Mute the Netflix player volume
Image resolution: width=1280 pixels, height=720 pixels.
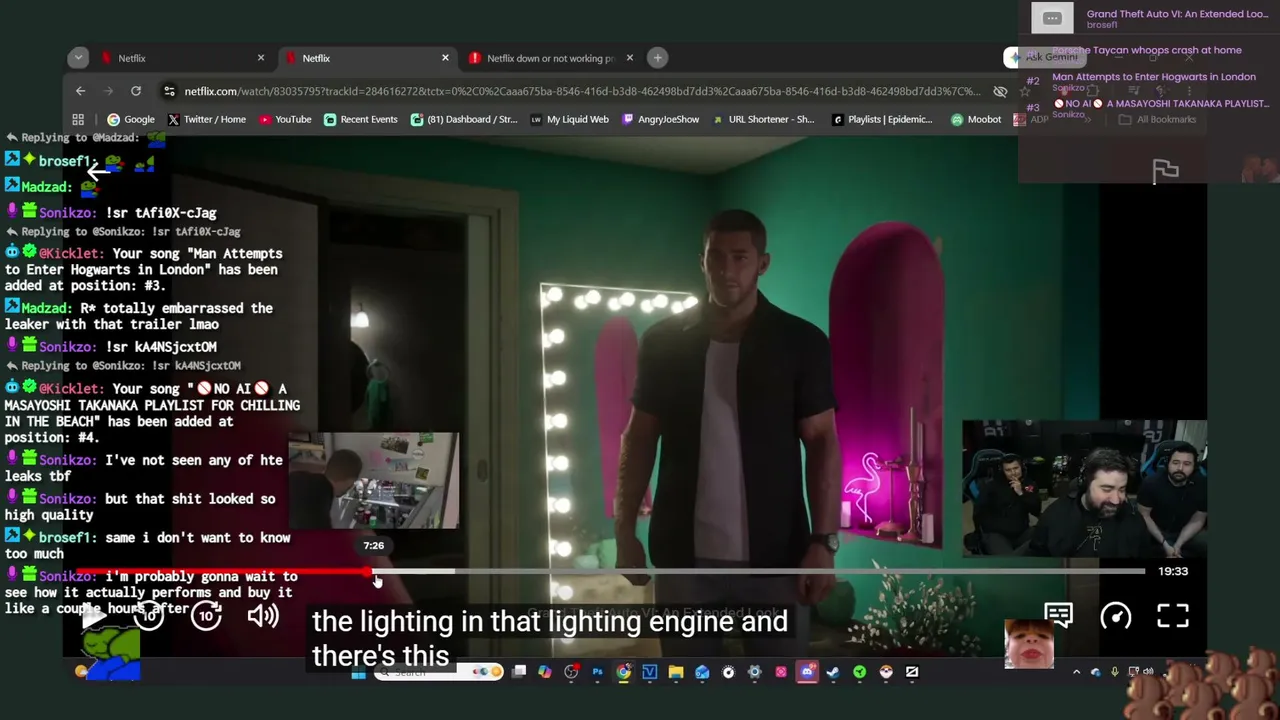[263, 616]
